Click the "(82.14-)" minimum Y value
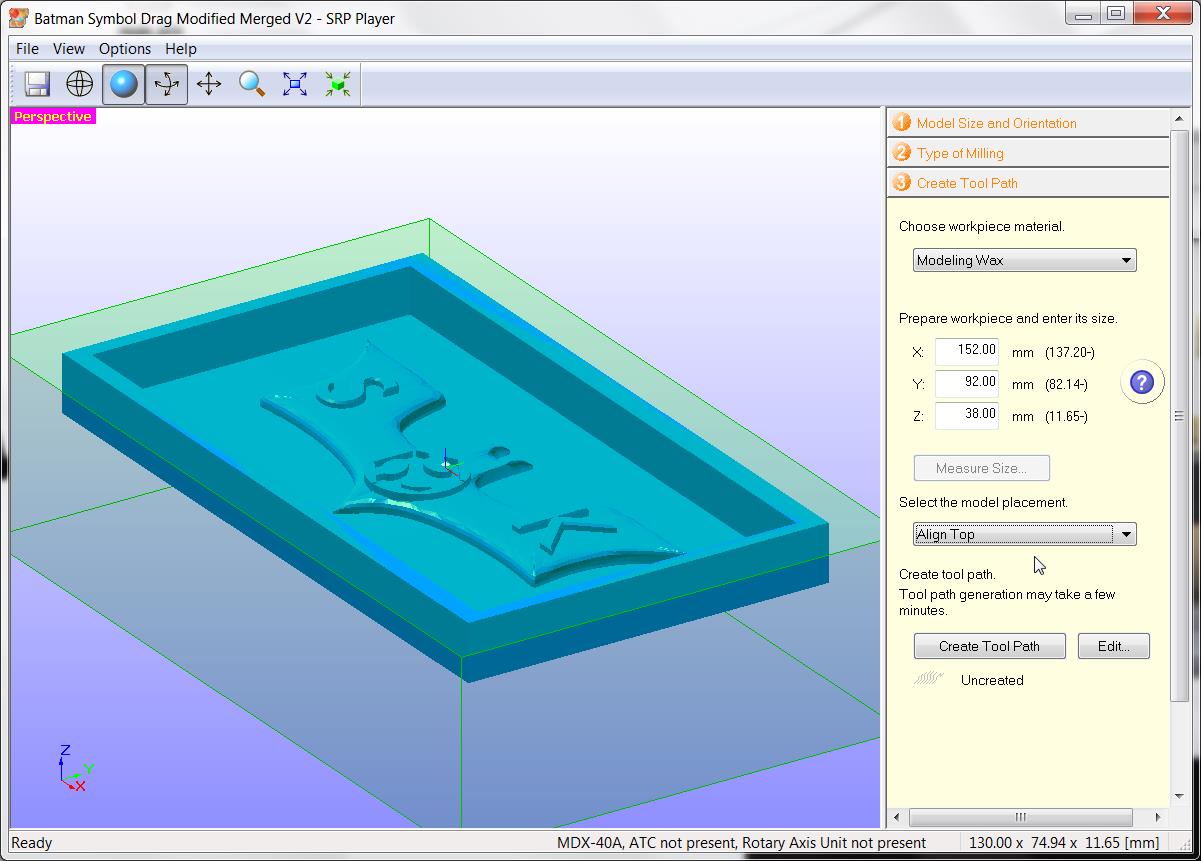The image size is (1201, 861). point(1066,384)
